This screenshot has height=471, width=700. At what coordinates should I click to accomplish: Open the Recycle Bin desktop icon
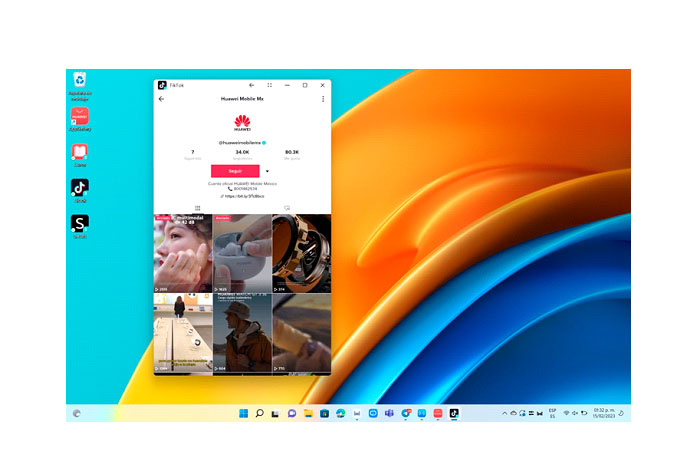[x=80, y=86]
